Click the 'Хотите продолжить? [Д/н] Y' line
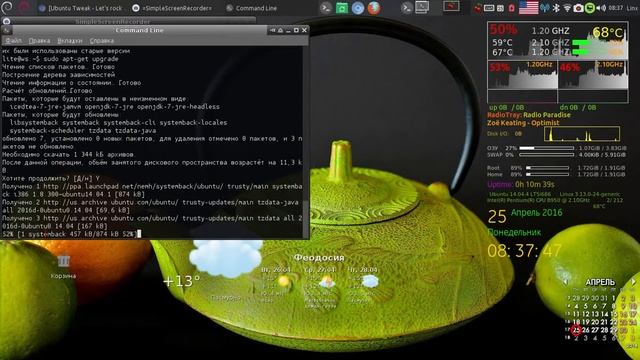This screenshot has height=360, width=640. click(x=51, y=178)
